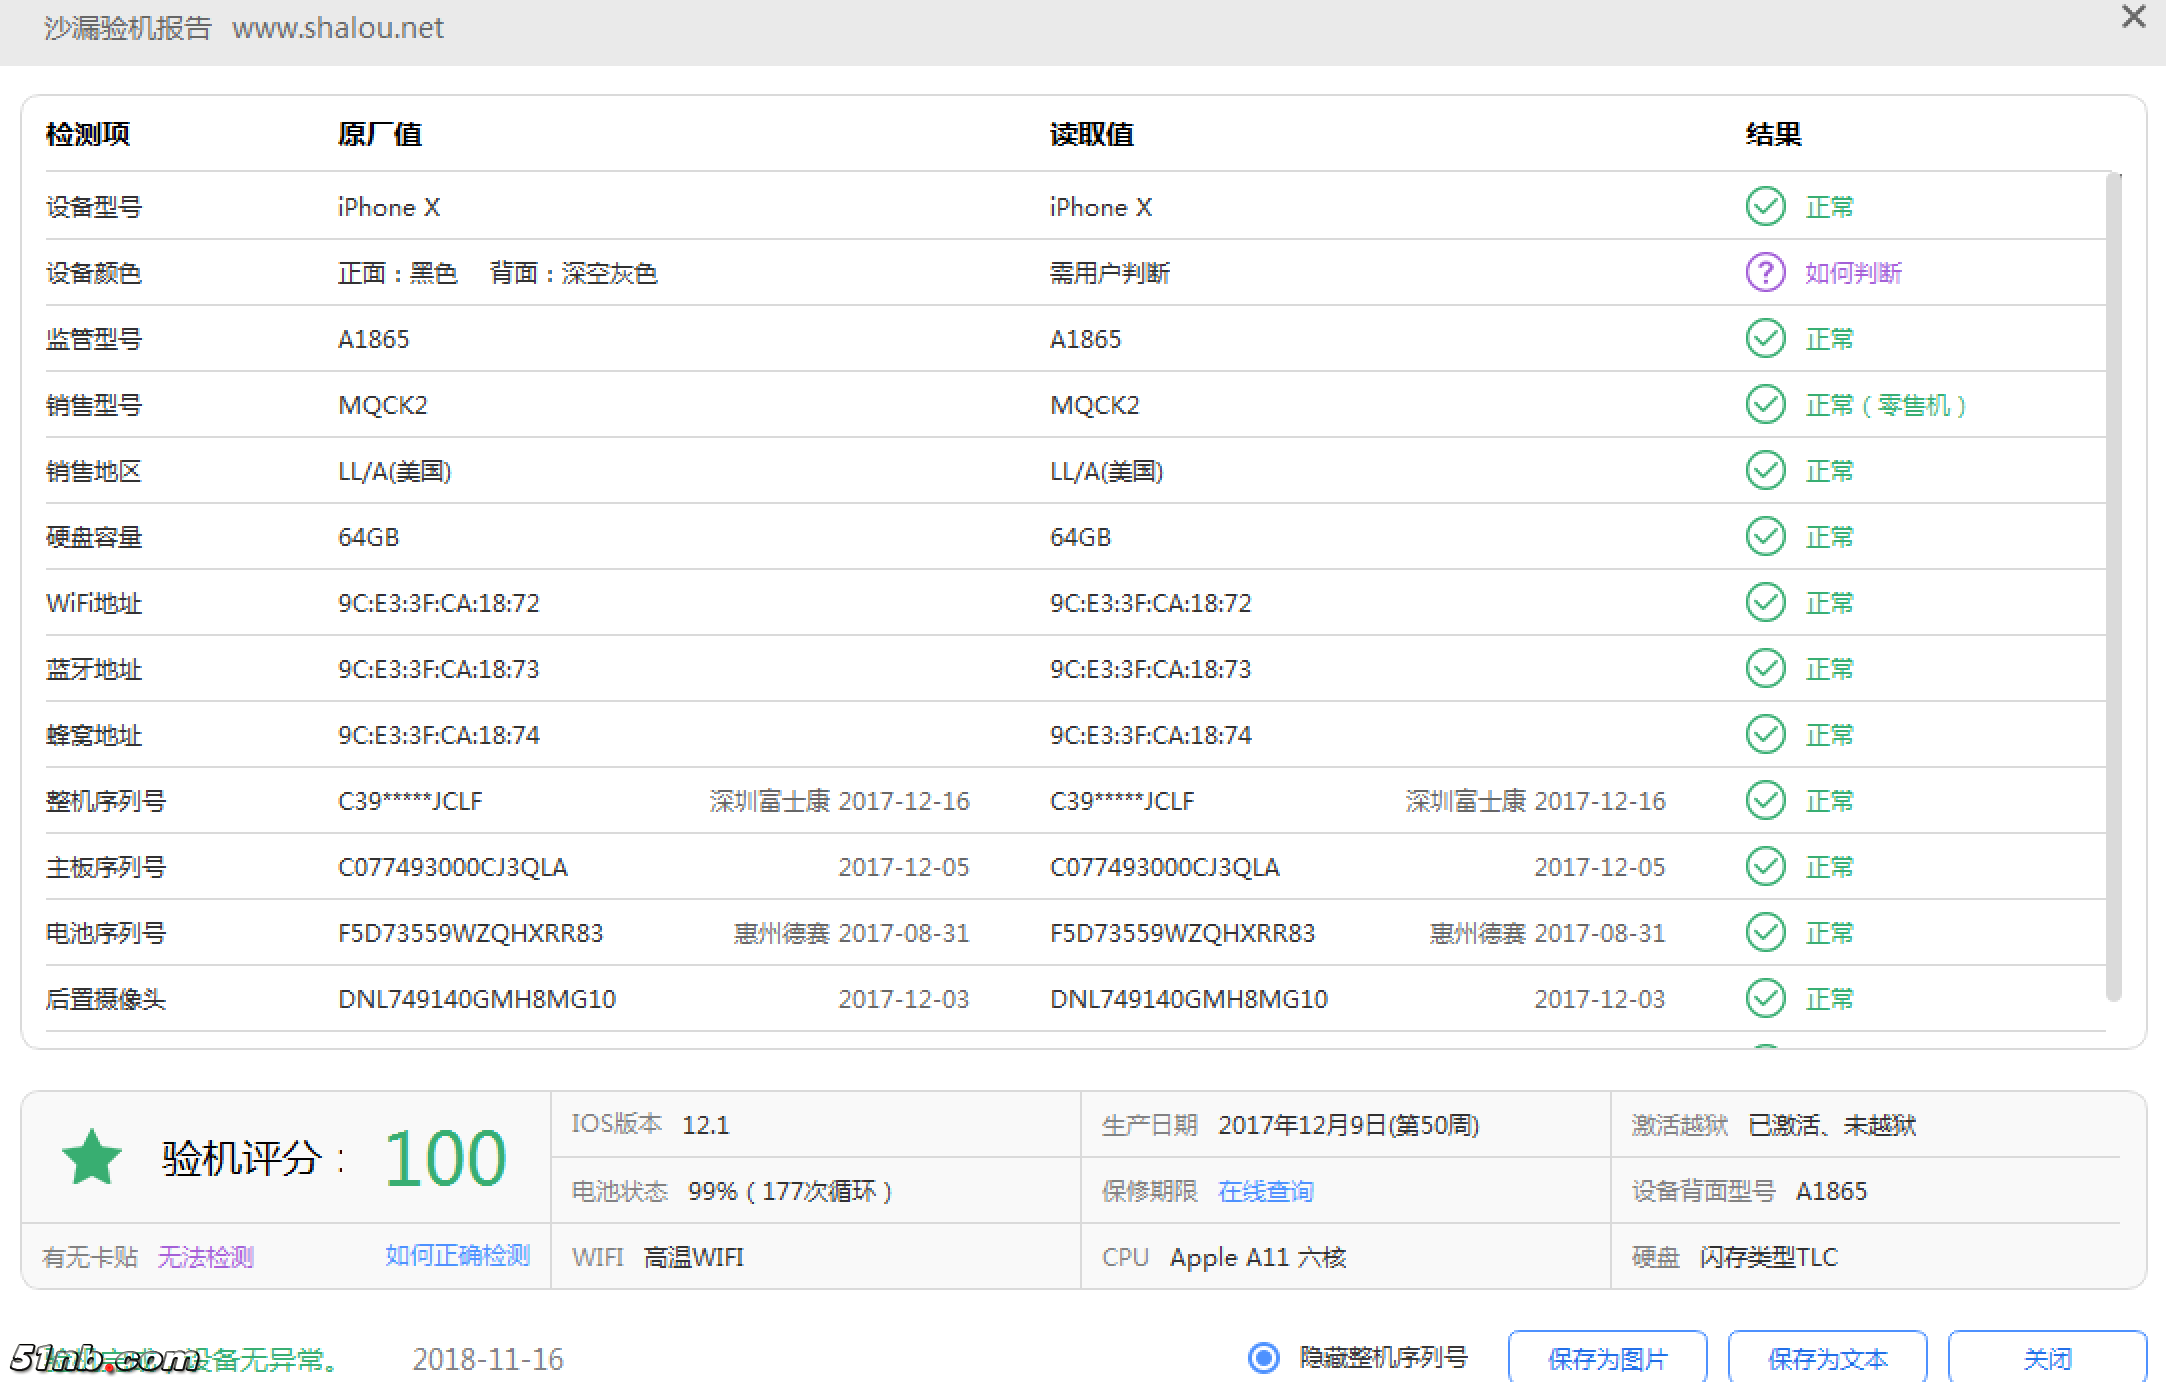Click the checkmark icon beside 蓝牙地址

[x=1766, y=668]
